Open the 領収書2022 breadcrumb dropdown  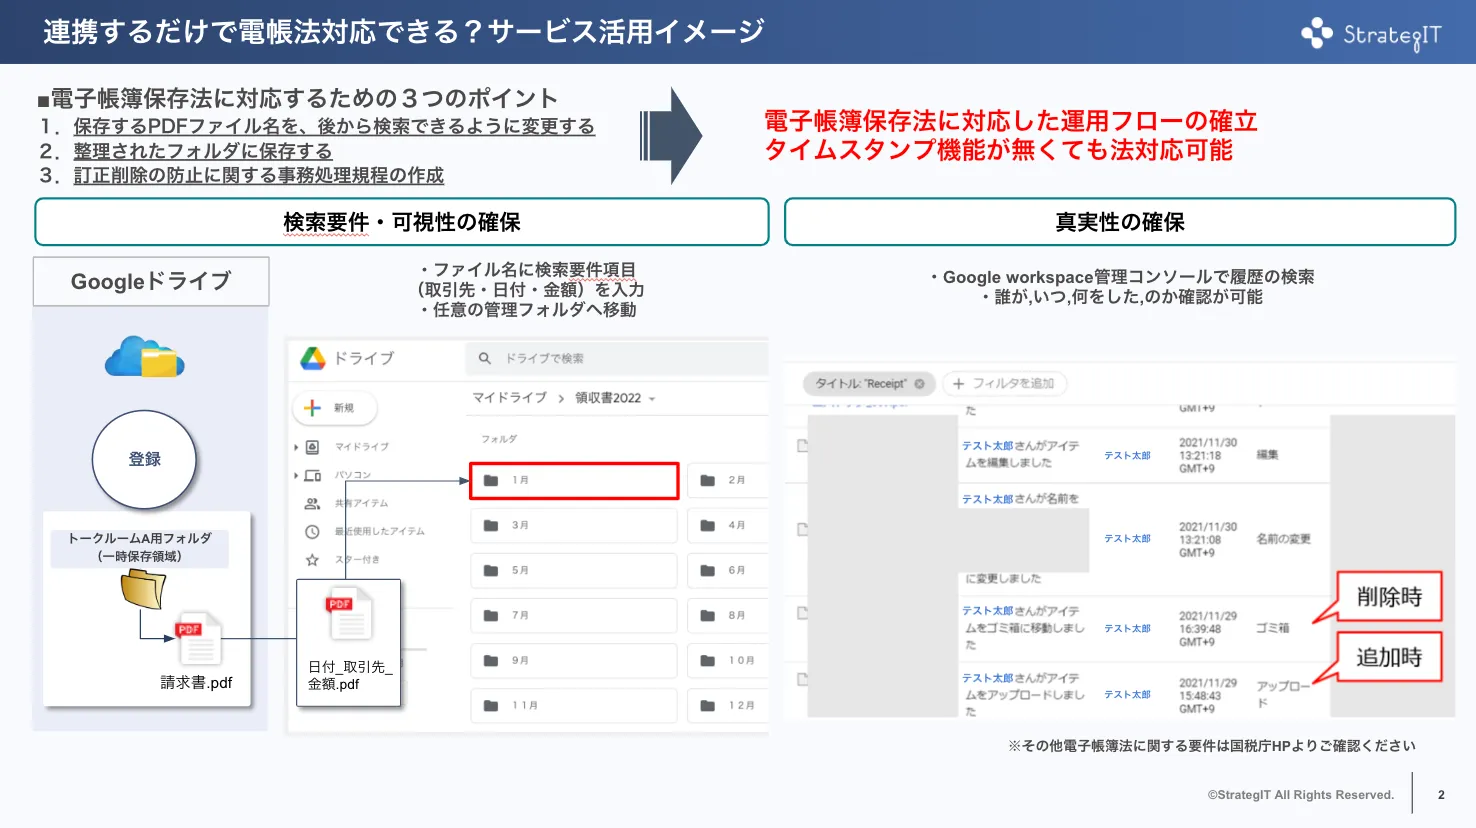652,399
